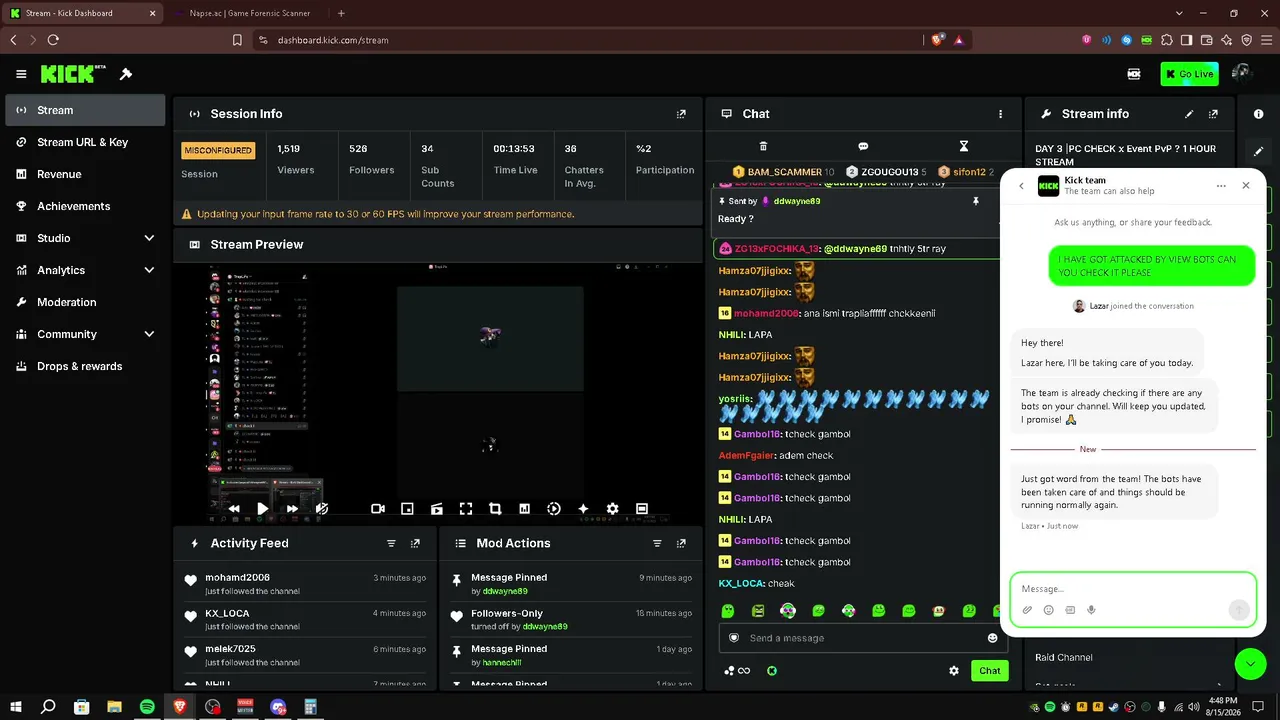
Task: Select Stream in the sidebar
Action: coord(85,110)
